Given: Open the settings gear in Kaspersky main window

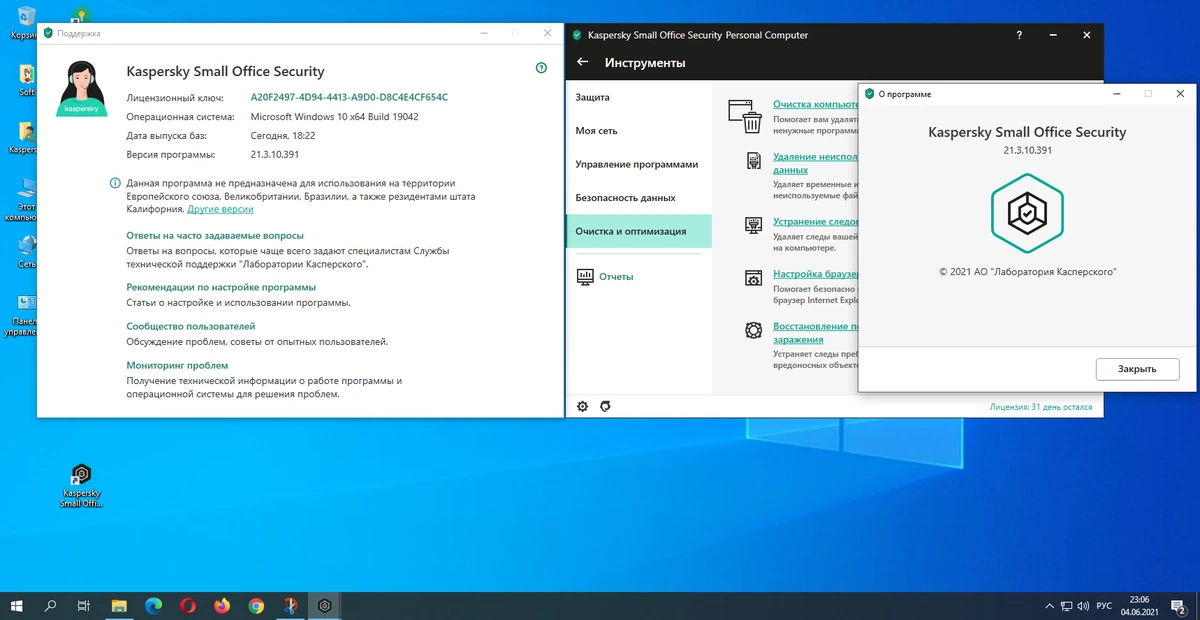Looking at the screenshot, I should [583, 406].
